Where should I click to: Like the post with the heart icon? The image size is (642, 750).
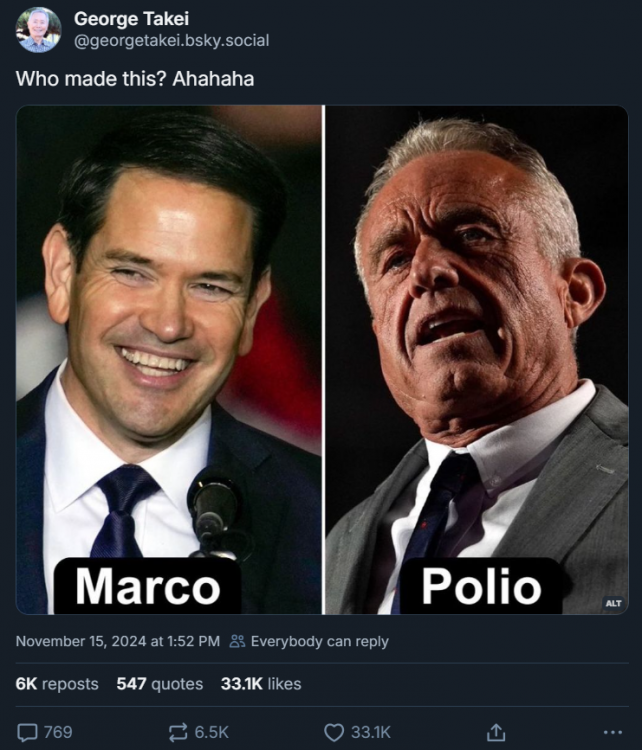pyautogui.click(x=334, y=732)
